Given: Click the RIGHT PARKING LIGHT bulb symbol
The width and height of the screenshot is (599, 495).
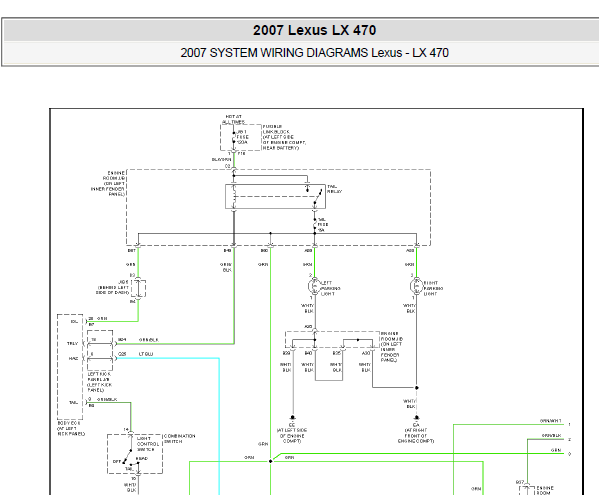Looking at the screenshot, I should pyautogui.click(x=416, y=286).
